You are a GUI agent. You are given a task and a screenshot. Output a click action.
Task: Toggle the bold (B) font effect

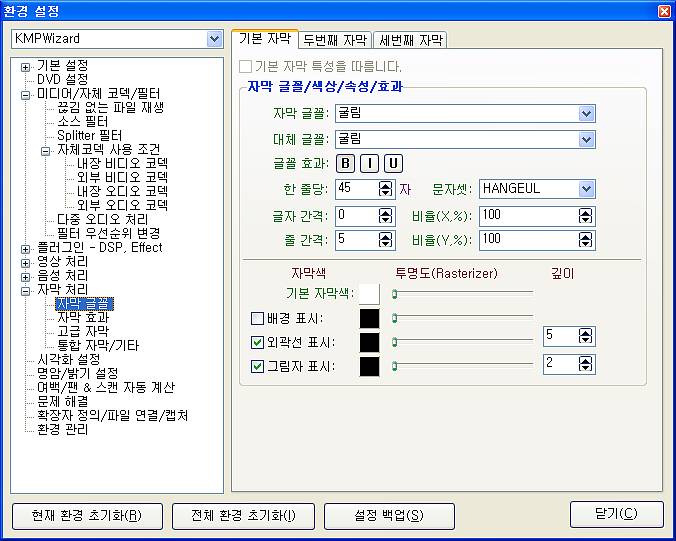coord(346,164)
